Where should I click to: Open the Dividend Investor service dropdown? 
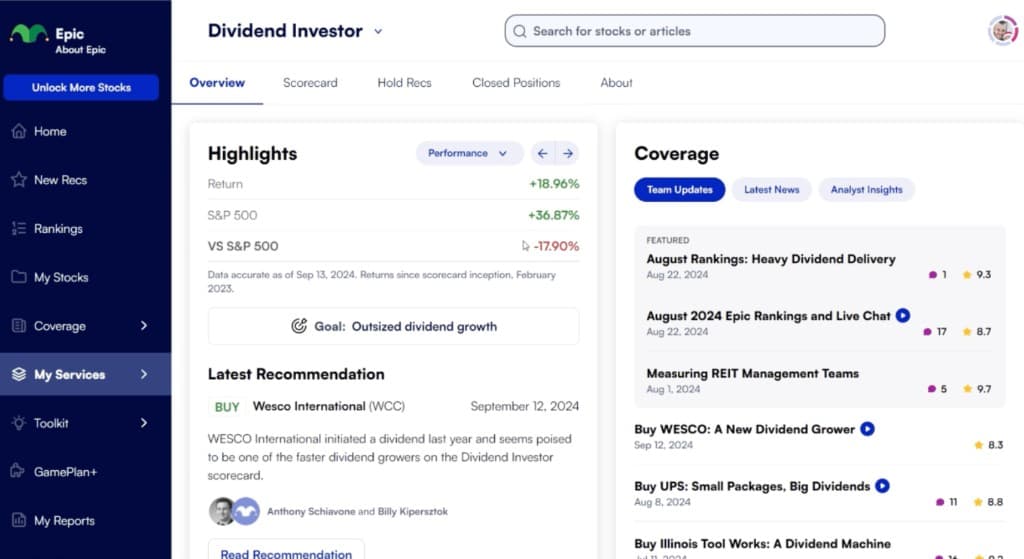378,31
